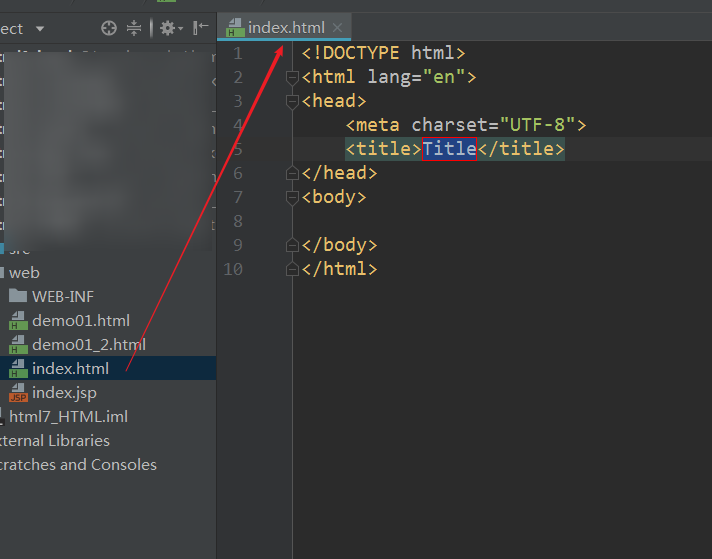Click the WEB-INF folder icon

18,296
